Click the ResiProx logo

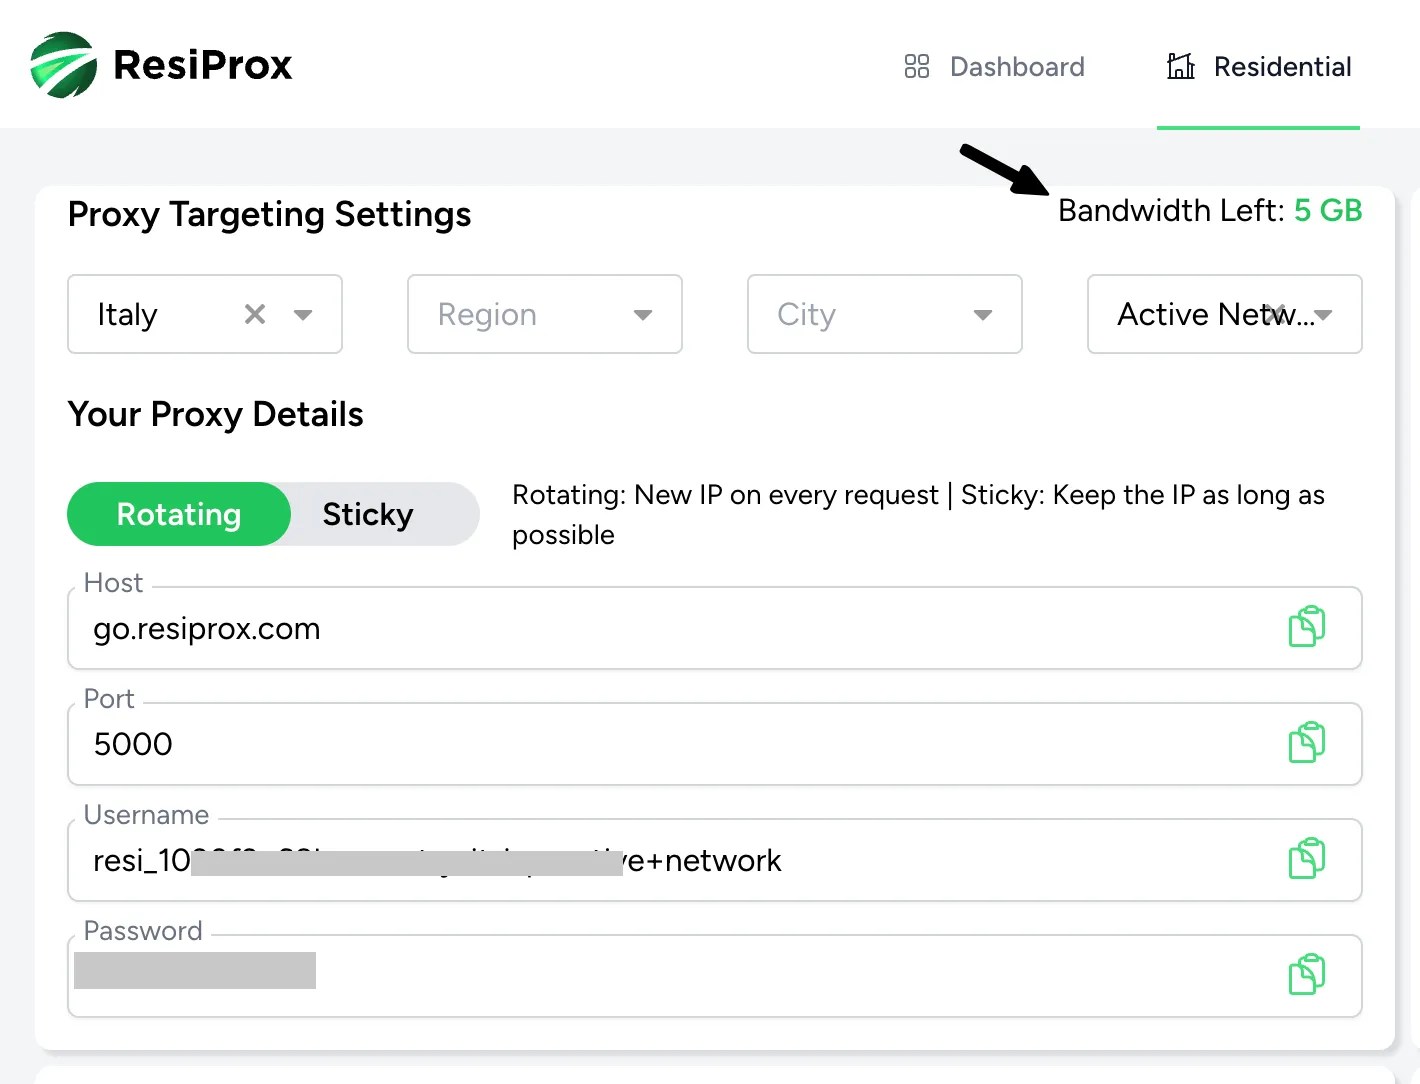point(160,64)
